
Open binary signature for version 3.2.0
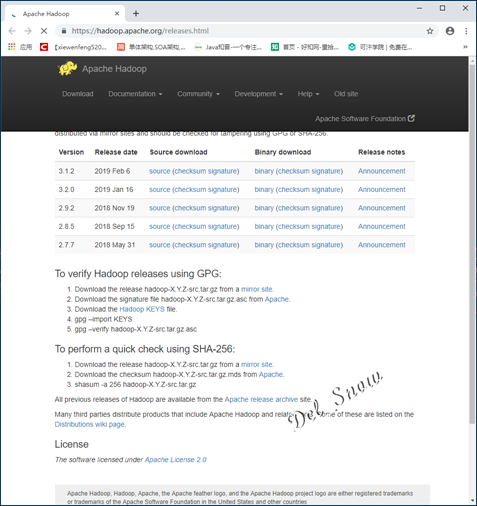click(325, 190)
